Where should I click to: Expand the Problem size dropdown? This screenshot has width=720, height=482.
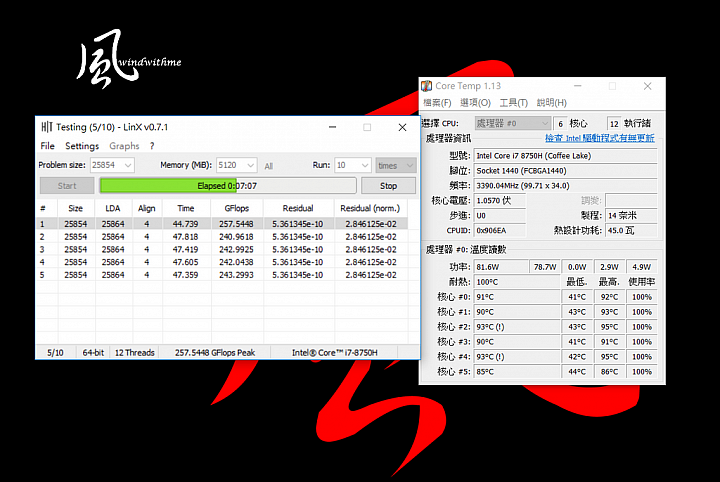tap(128, 165)
